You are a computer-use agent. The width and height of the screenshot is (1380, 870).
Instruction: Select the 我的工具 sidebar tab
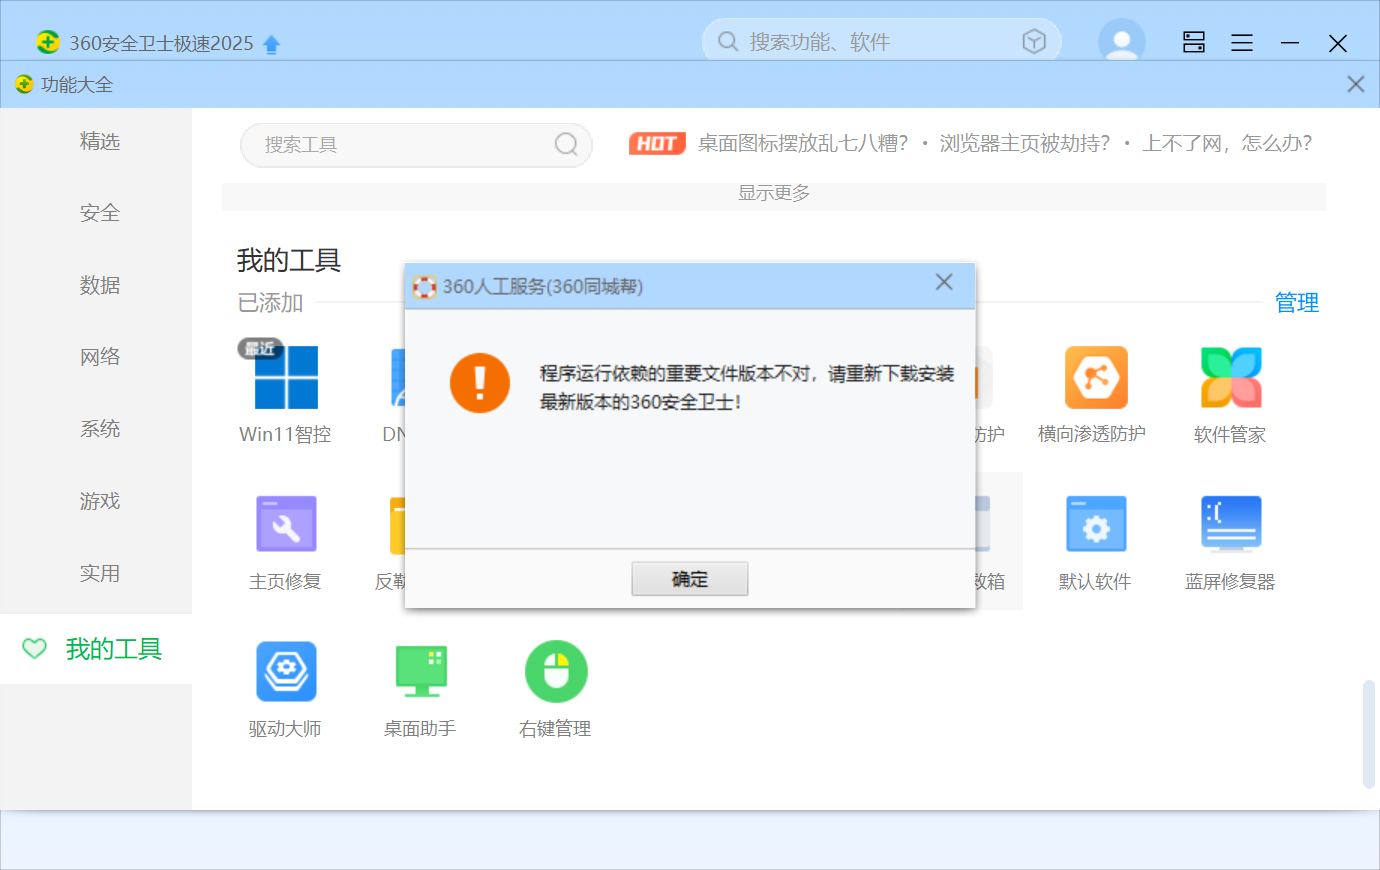(x=96, y=649)
